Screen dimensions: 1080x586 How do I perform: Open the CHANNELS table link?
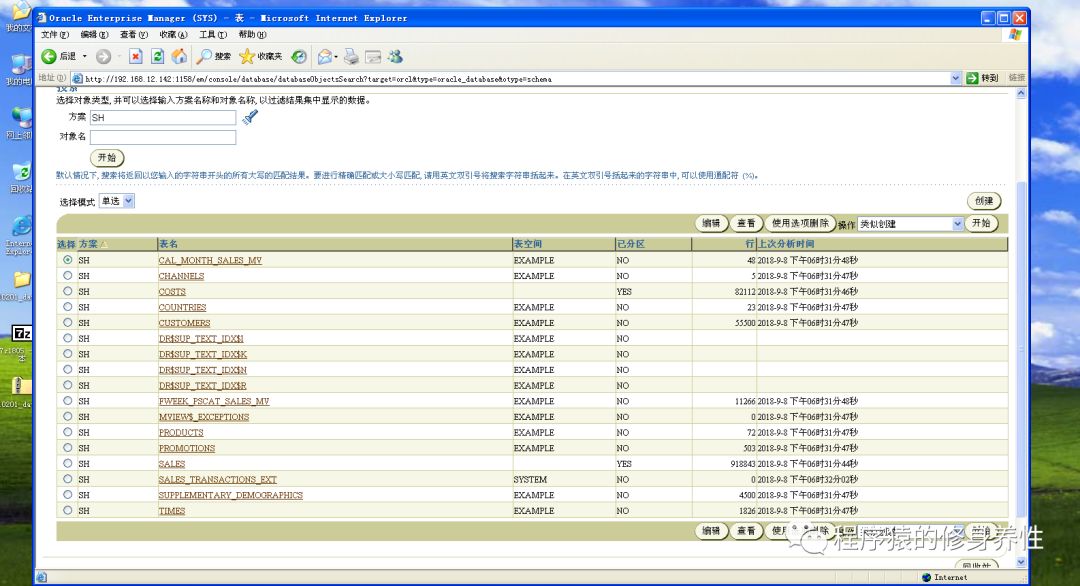tap(181, 276)
